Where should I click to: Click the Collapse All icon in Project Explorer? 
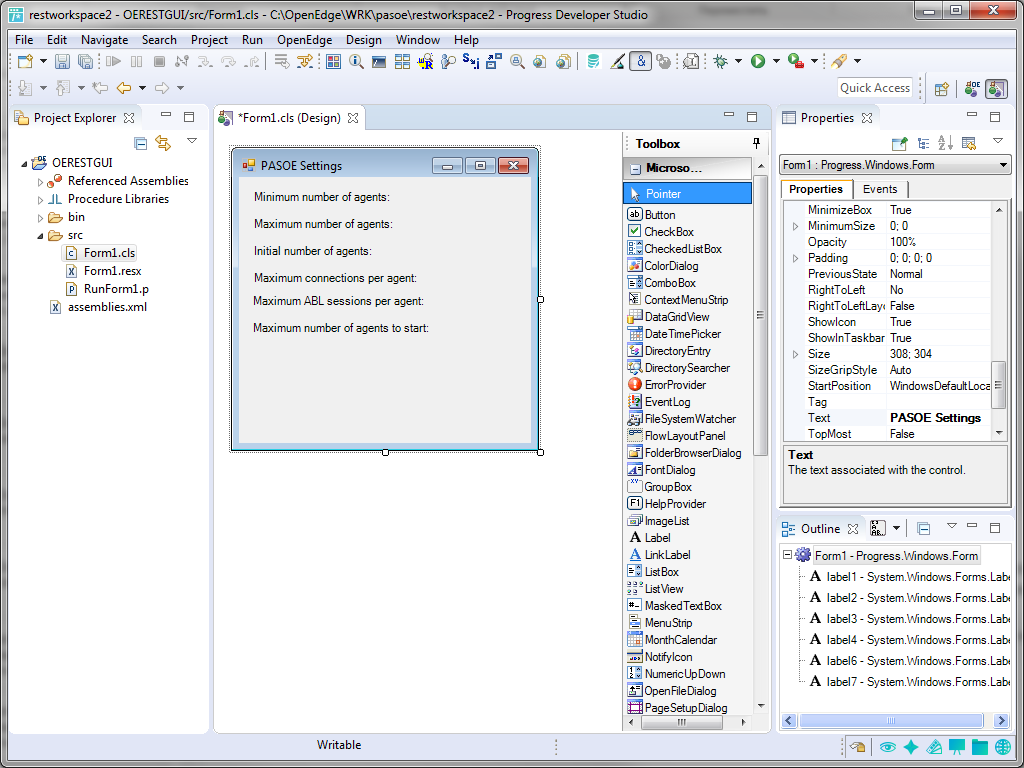pyautogui.click(x=140, y=143)
